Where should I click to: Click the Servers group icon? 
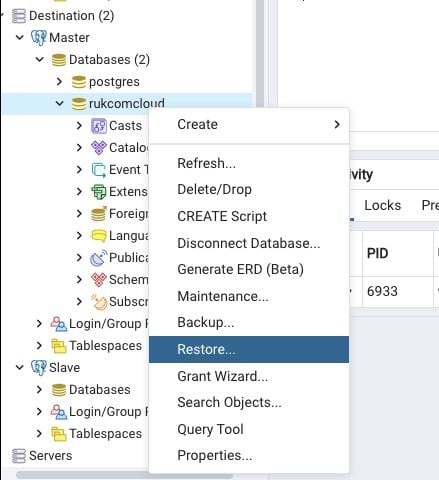[19, 456]
